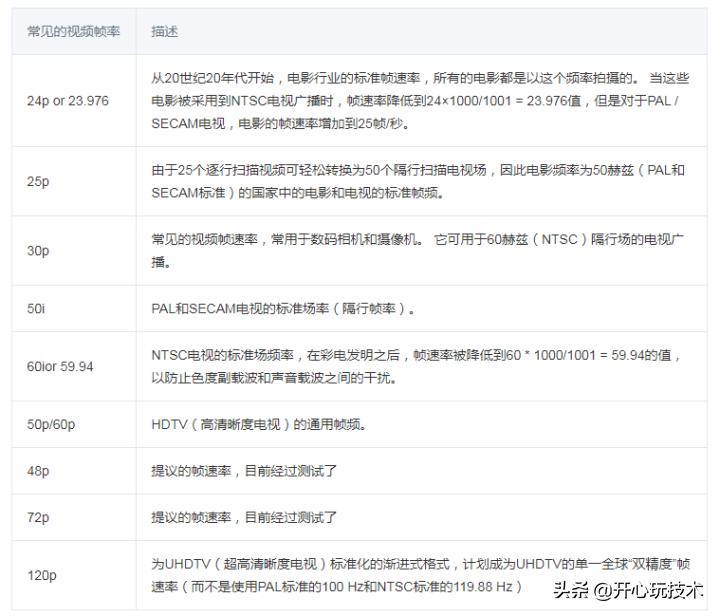Select the 50p/60p cell
The image size is (720, 616).
click(x=73, y=424)
